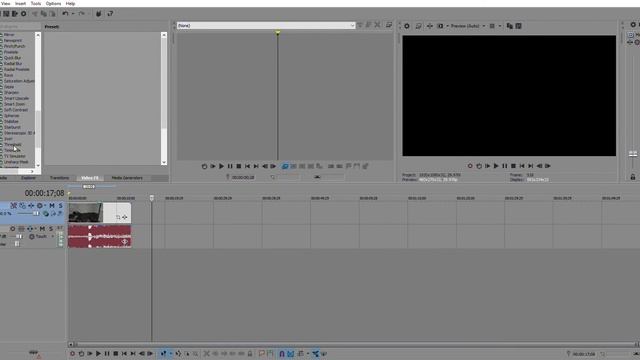Select the Soft Contrast effect

coord(16,110)
